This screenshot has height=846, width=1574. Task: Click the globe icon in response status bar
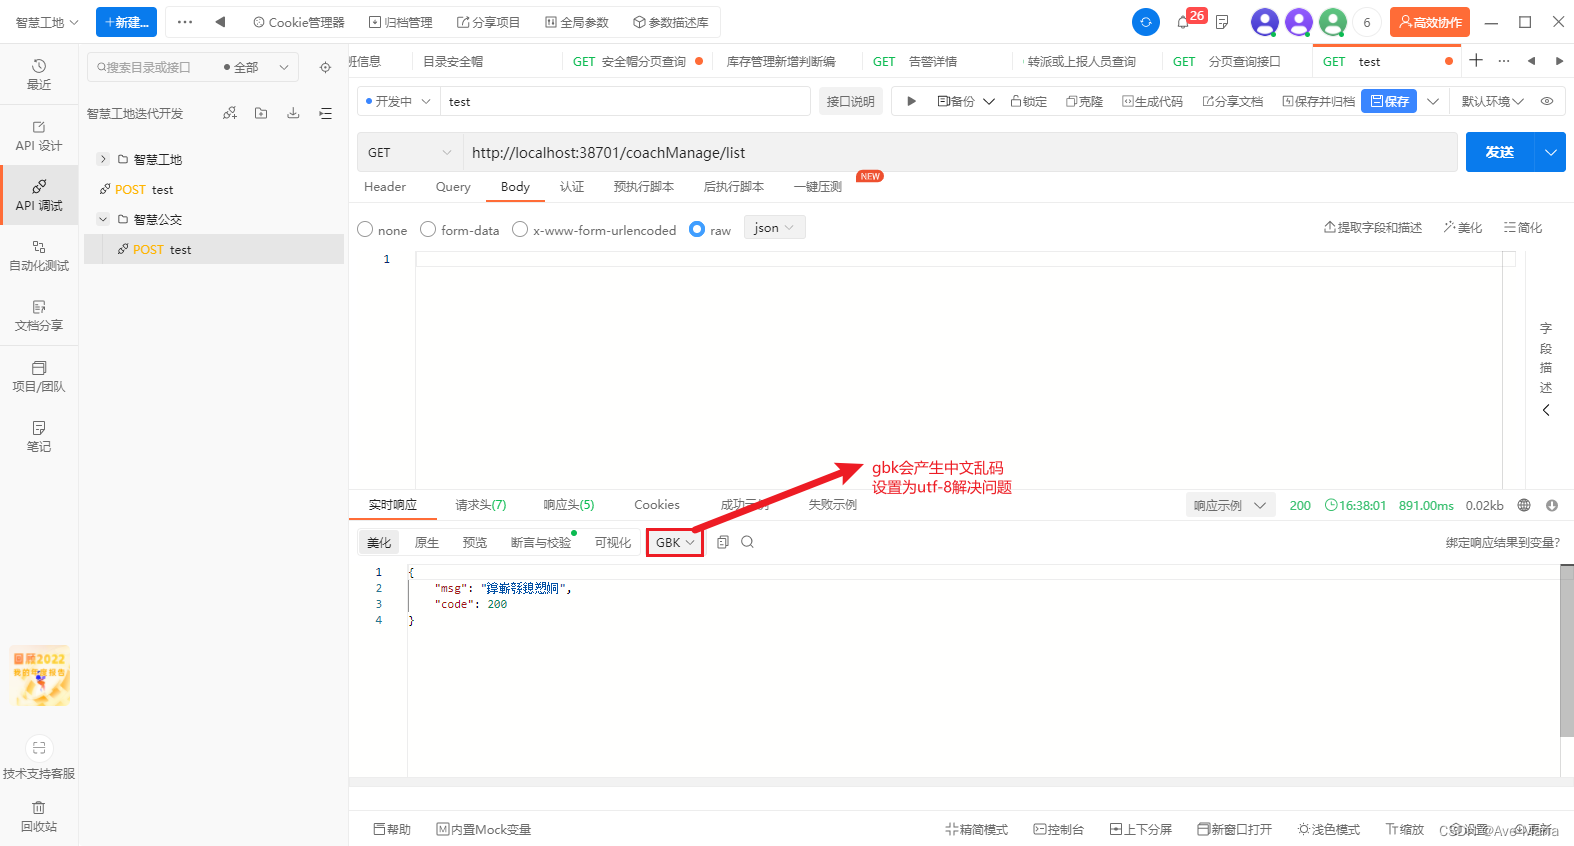tap(1524, 505)
